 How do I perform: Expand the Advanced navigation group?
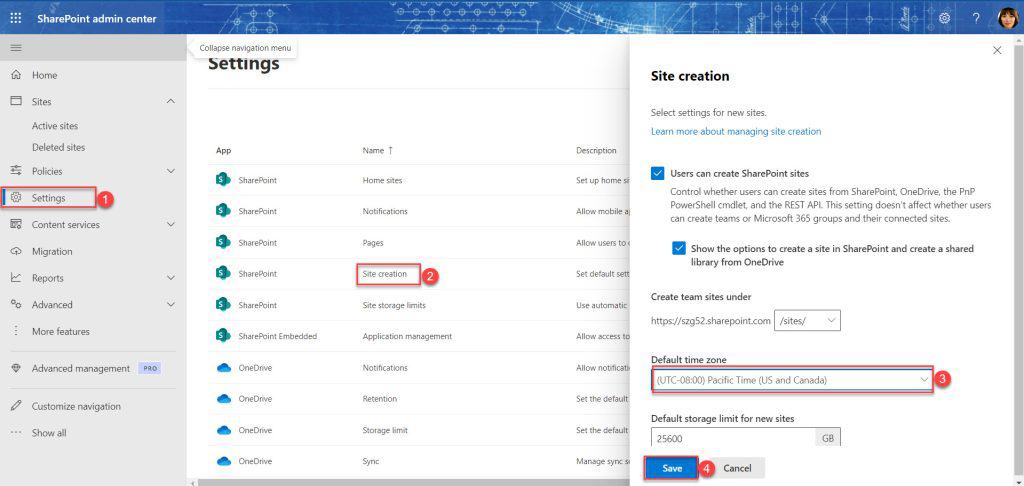click(x=170, y=305)
